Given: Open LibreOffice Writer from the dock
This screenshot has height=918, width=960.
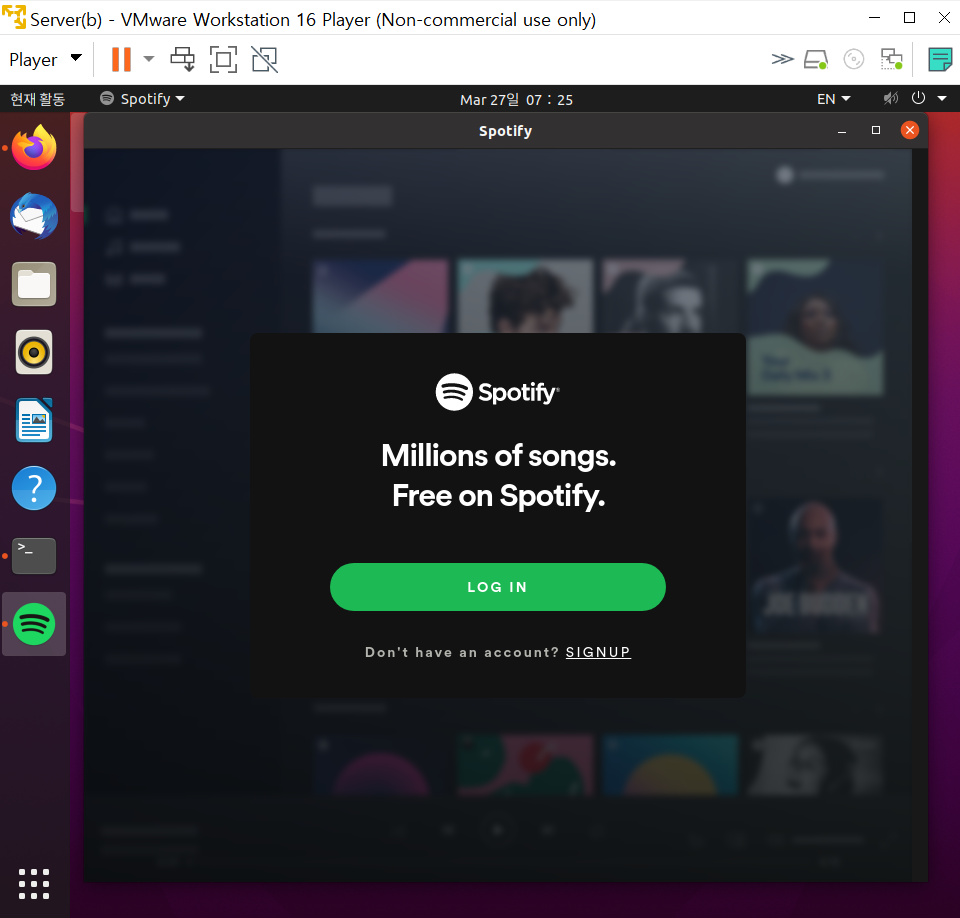Looking at the screenshot, I should [x=34, y=420].
